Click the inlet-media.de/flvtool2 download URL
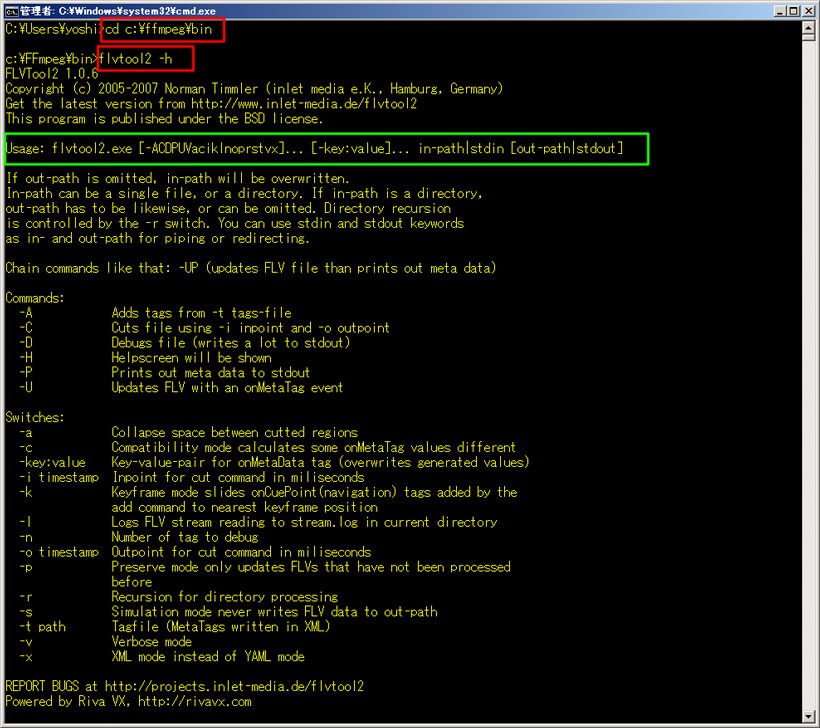This screenshot has height=728, width=820. tap(304, 104)
